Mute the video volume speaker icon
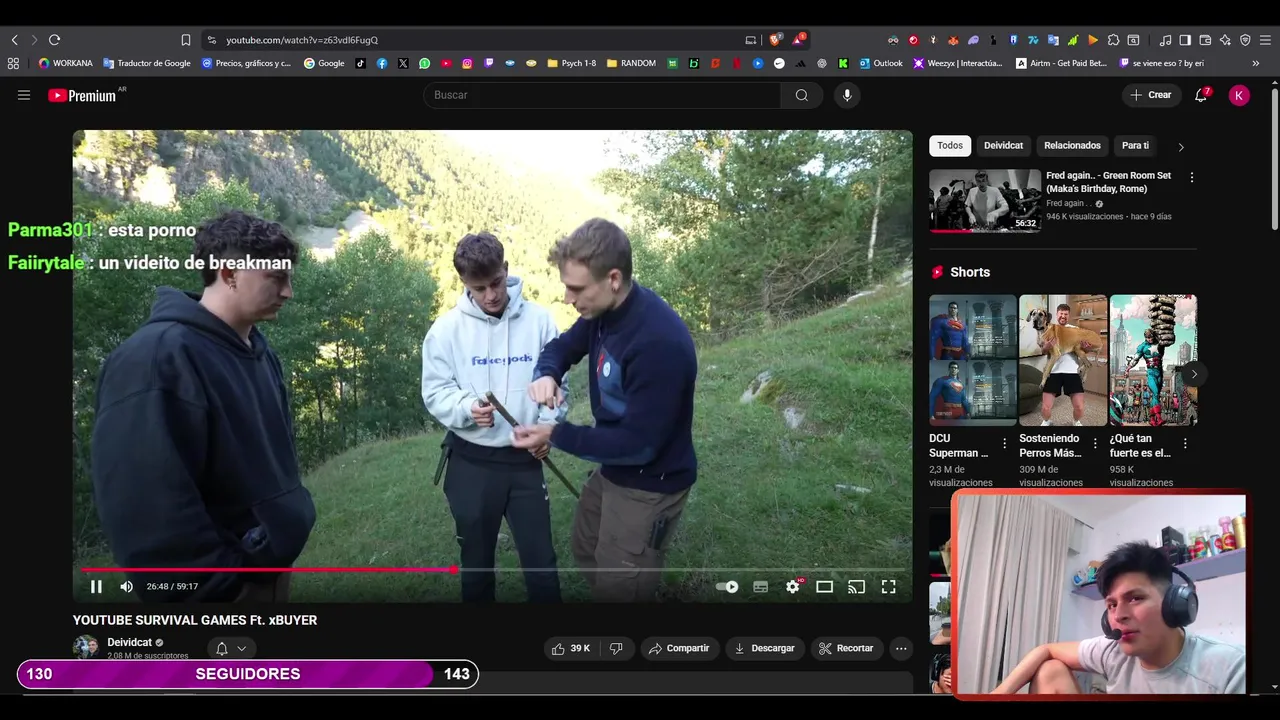Image resolution: width=1280 pixels, height=720 pixels. (x=126, y=587)
